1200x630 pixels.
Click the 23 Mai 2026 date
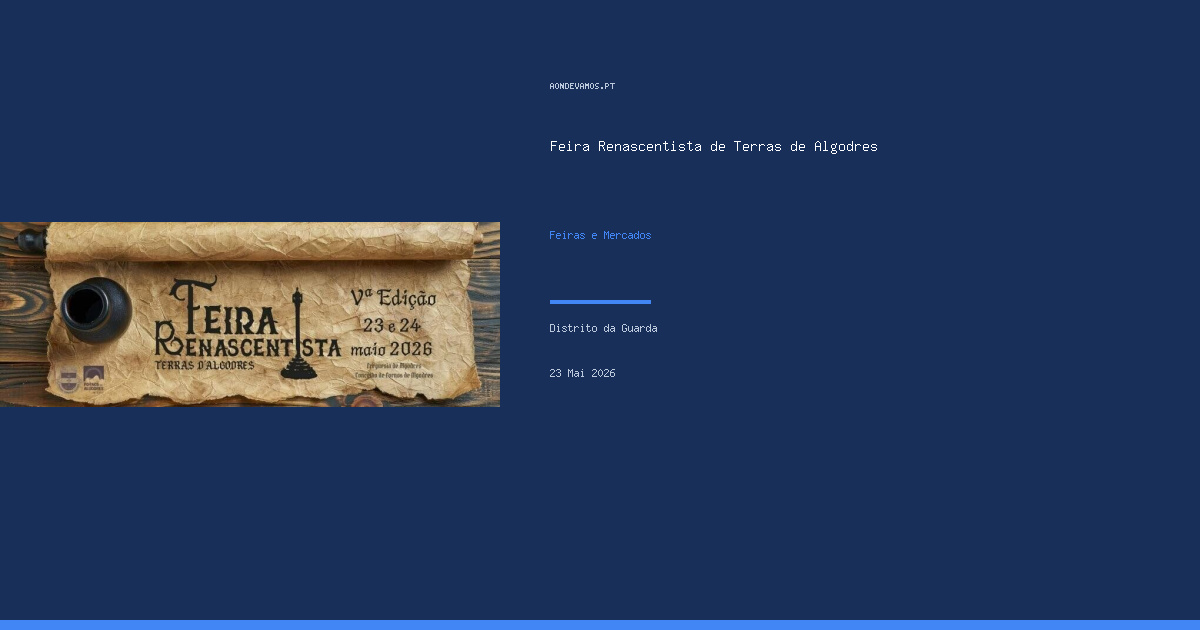582,373
